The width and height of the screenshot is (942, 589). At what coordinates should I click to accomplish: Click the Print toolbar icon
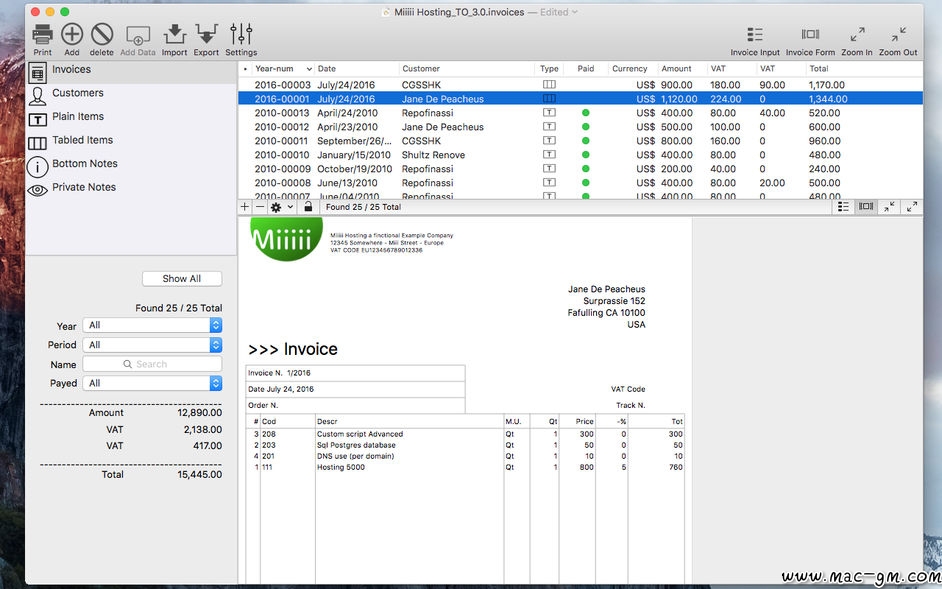click(42, 34)
